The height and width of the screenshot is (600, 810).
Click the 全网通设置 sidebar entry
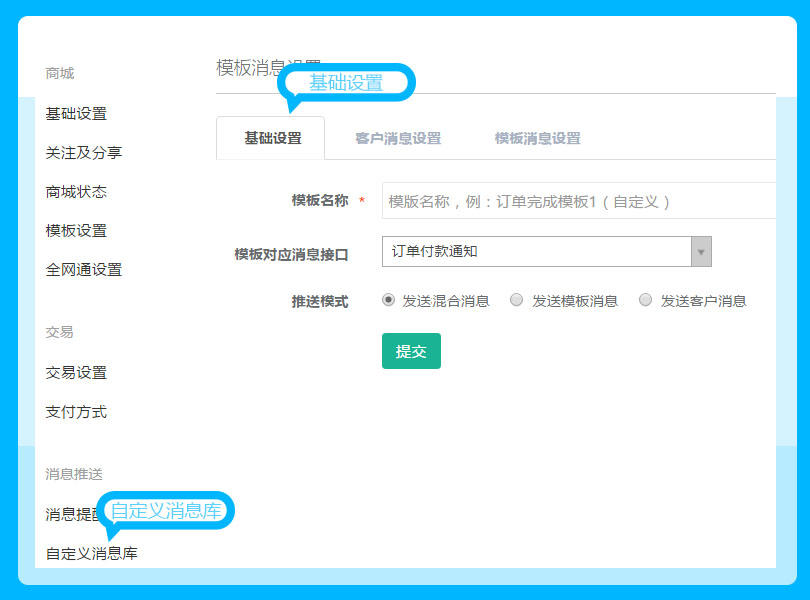[x=84, y=270]
